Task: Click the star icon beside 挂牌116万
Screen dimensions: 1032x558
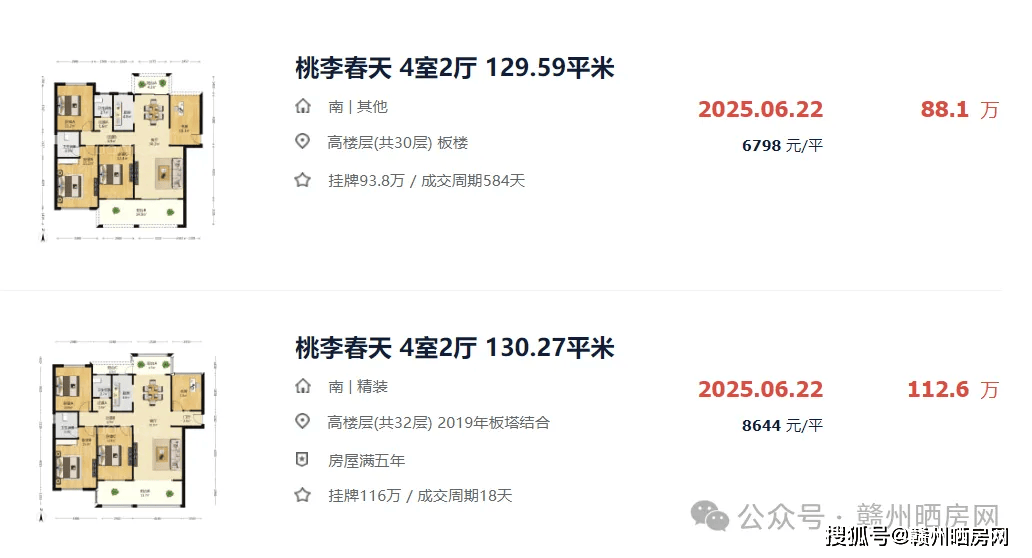Action: pos(302,495)
